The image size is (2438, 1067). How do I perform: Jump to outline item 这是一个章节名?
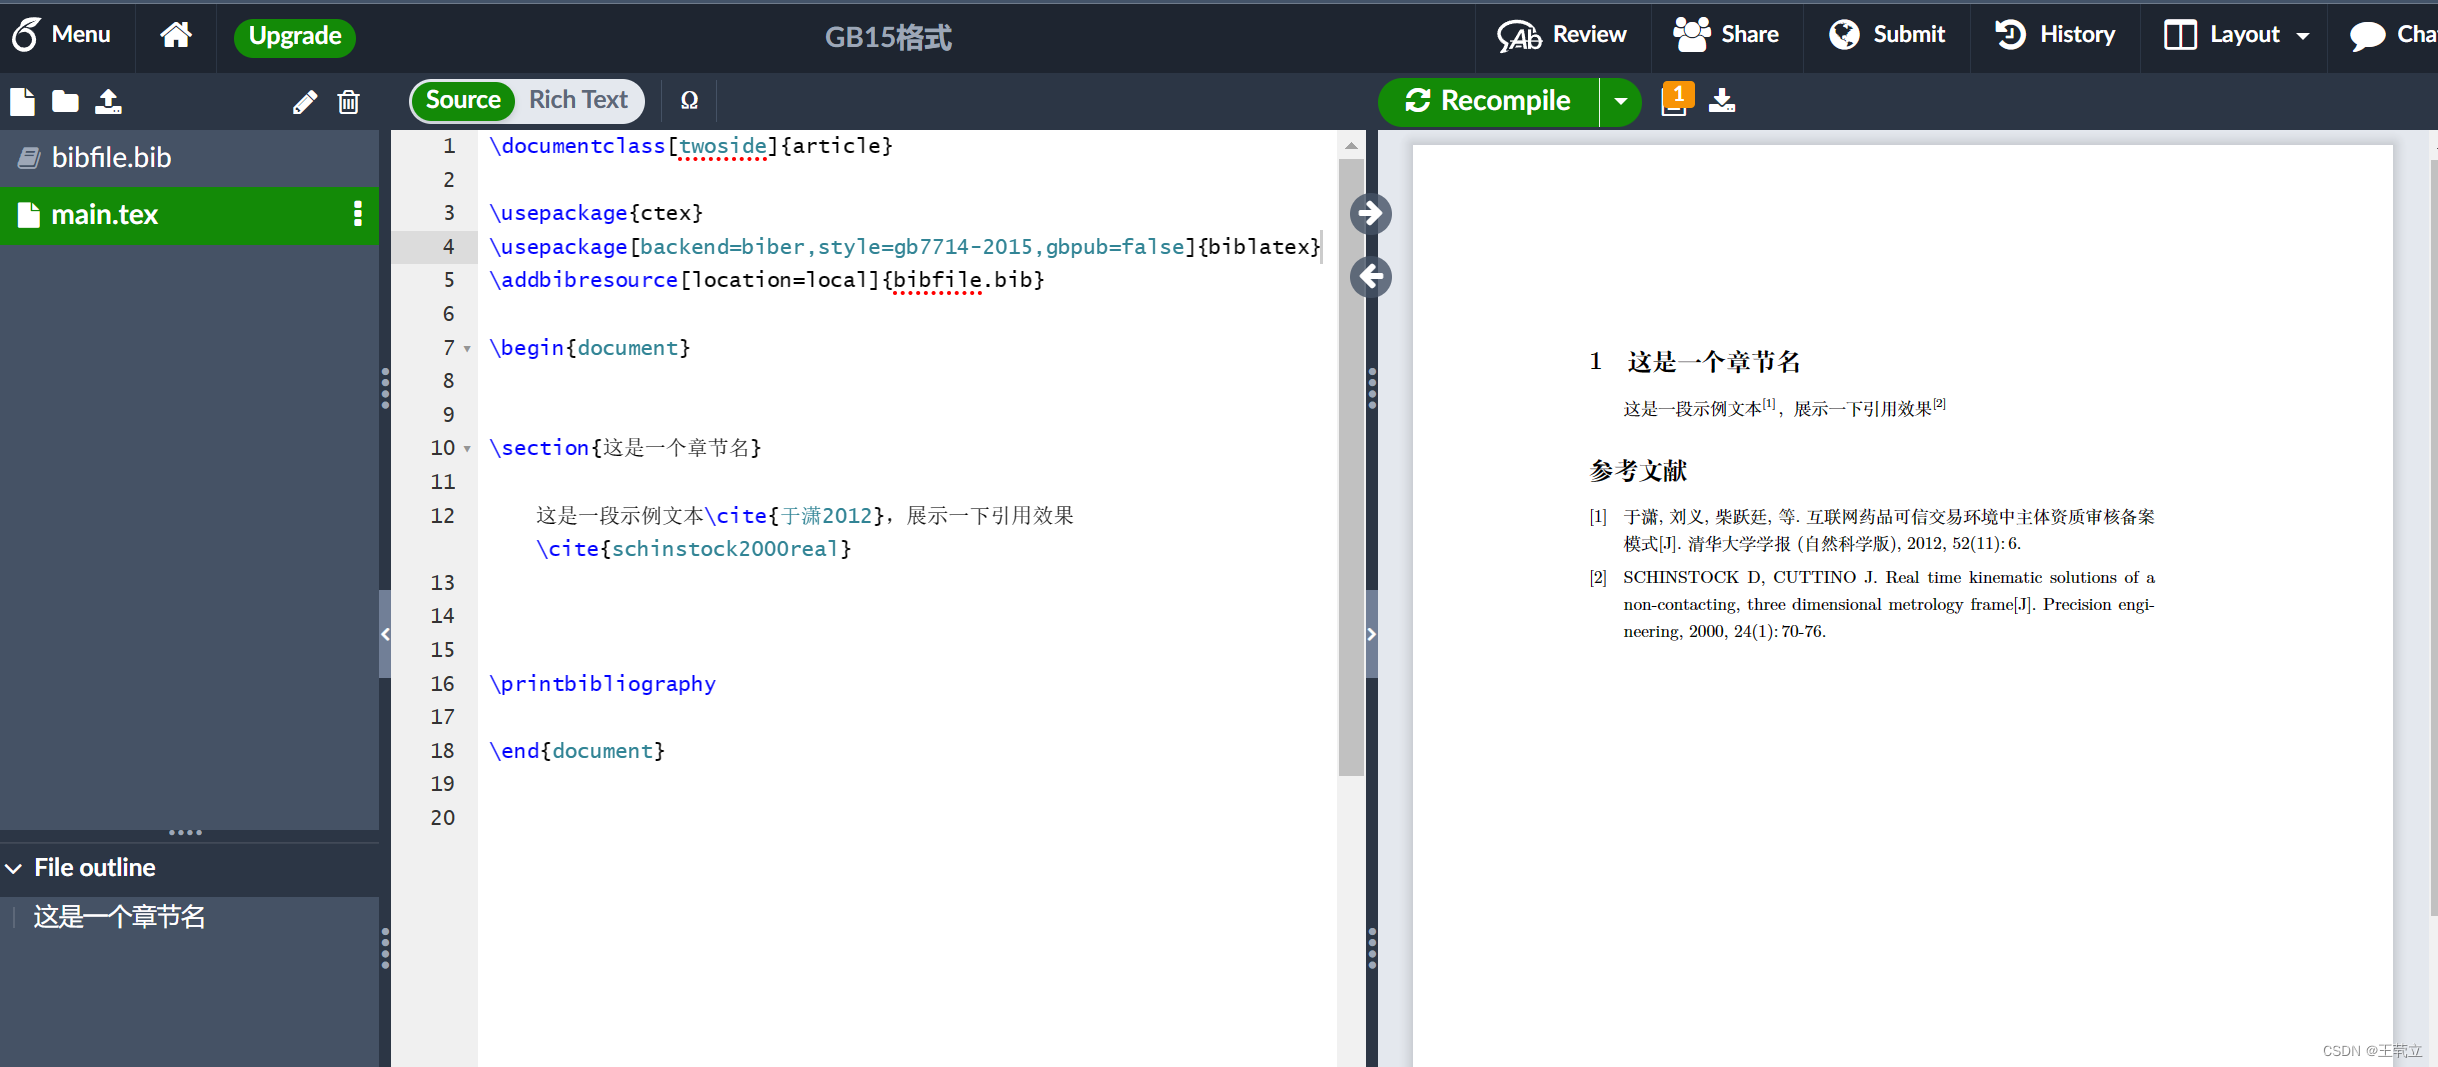click(x=119, y=917)
